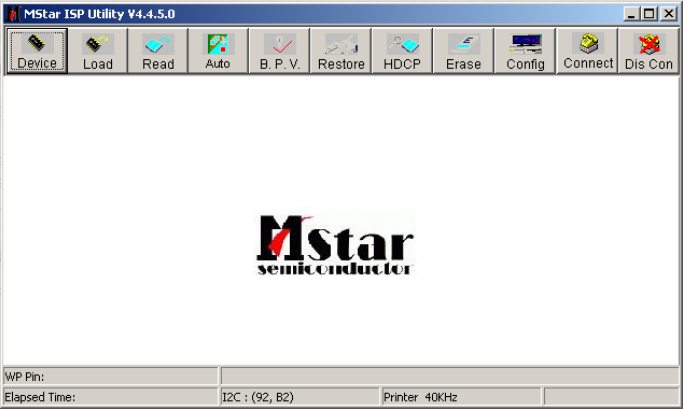Close the MStar ISP Utility window
Viewport: 683px width, 411px height.
point(669,14)
